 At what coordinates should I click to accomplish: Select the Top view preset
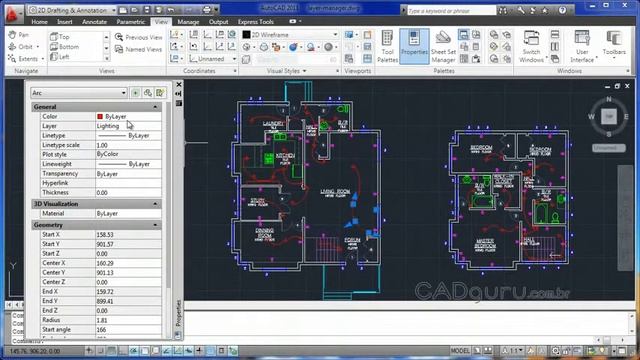coord(60,37)
